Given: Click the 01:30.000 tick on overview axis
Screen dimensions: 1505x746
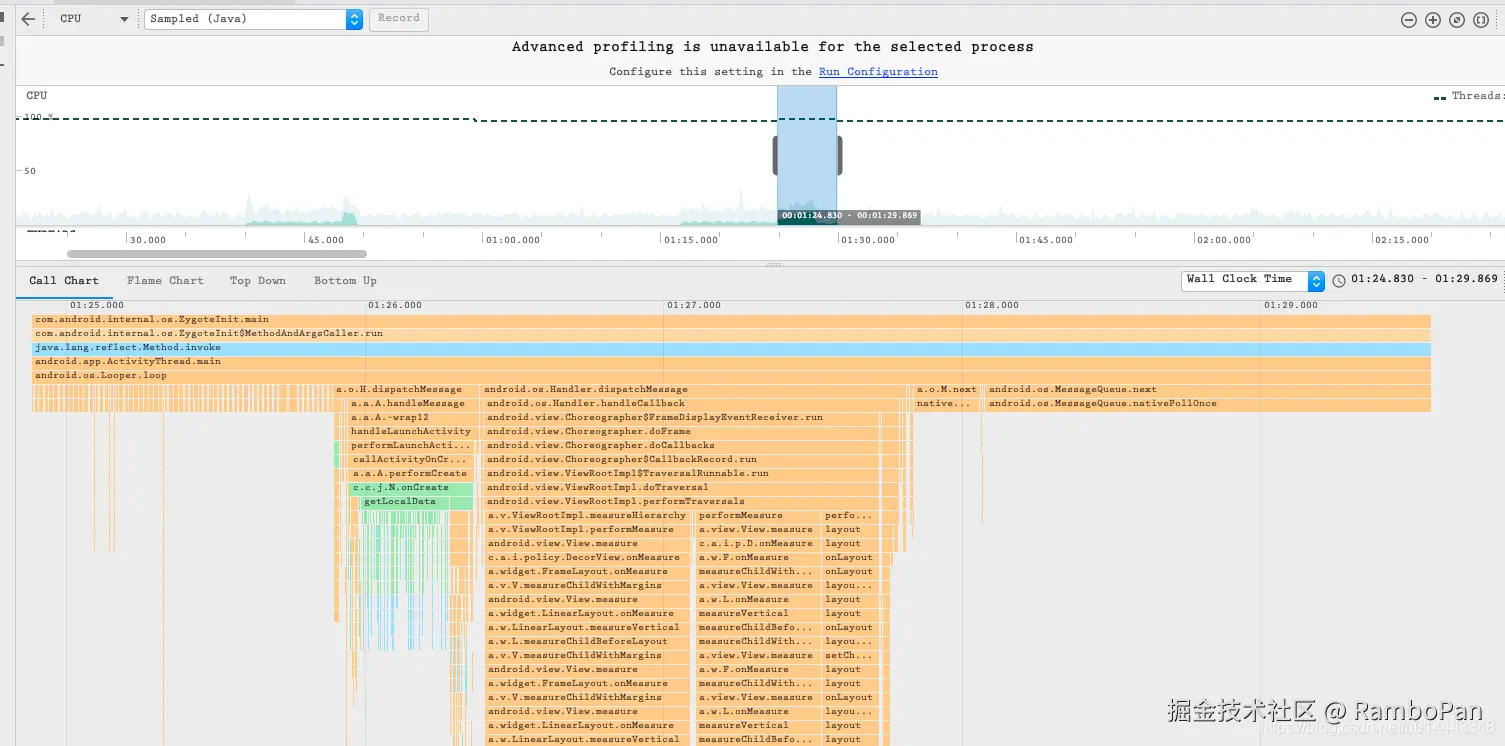Looking at the screenshot, I should [x=867, y=240].
